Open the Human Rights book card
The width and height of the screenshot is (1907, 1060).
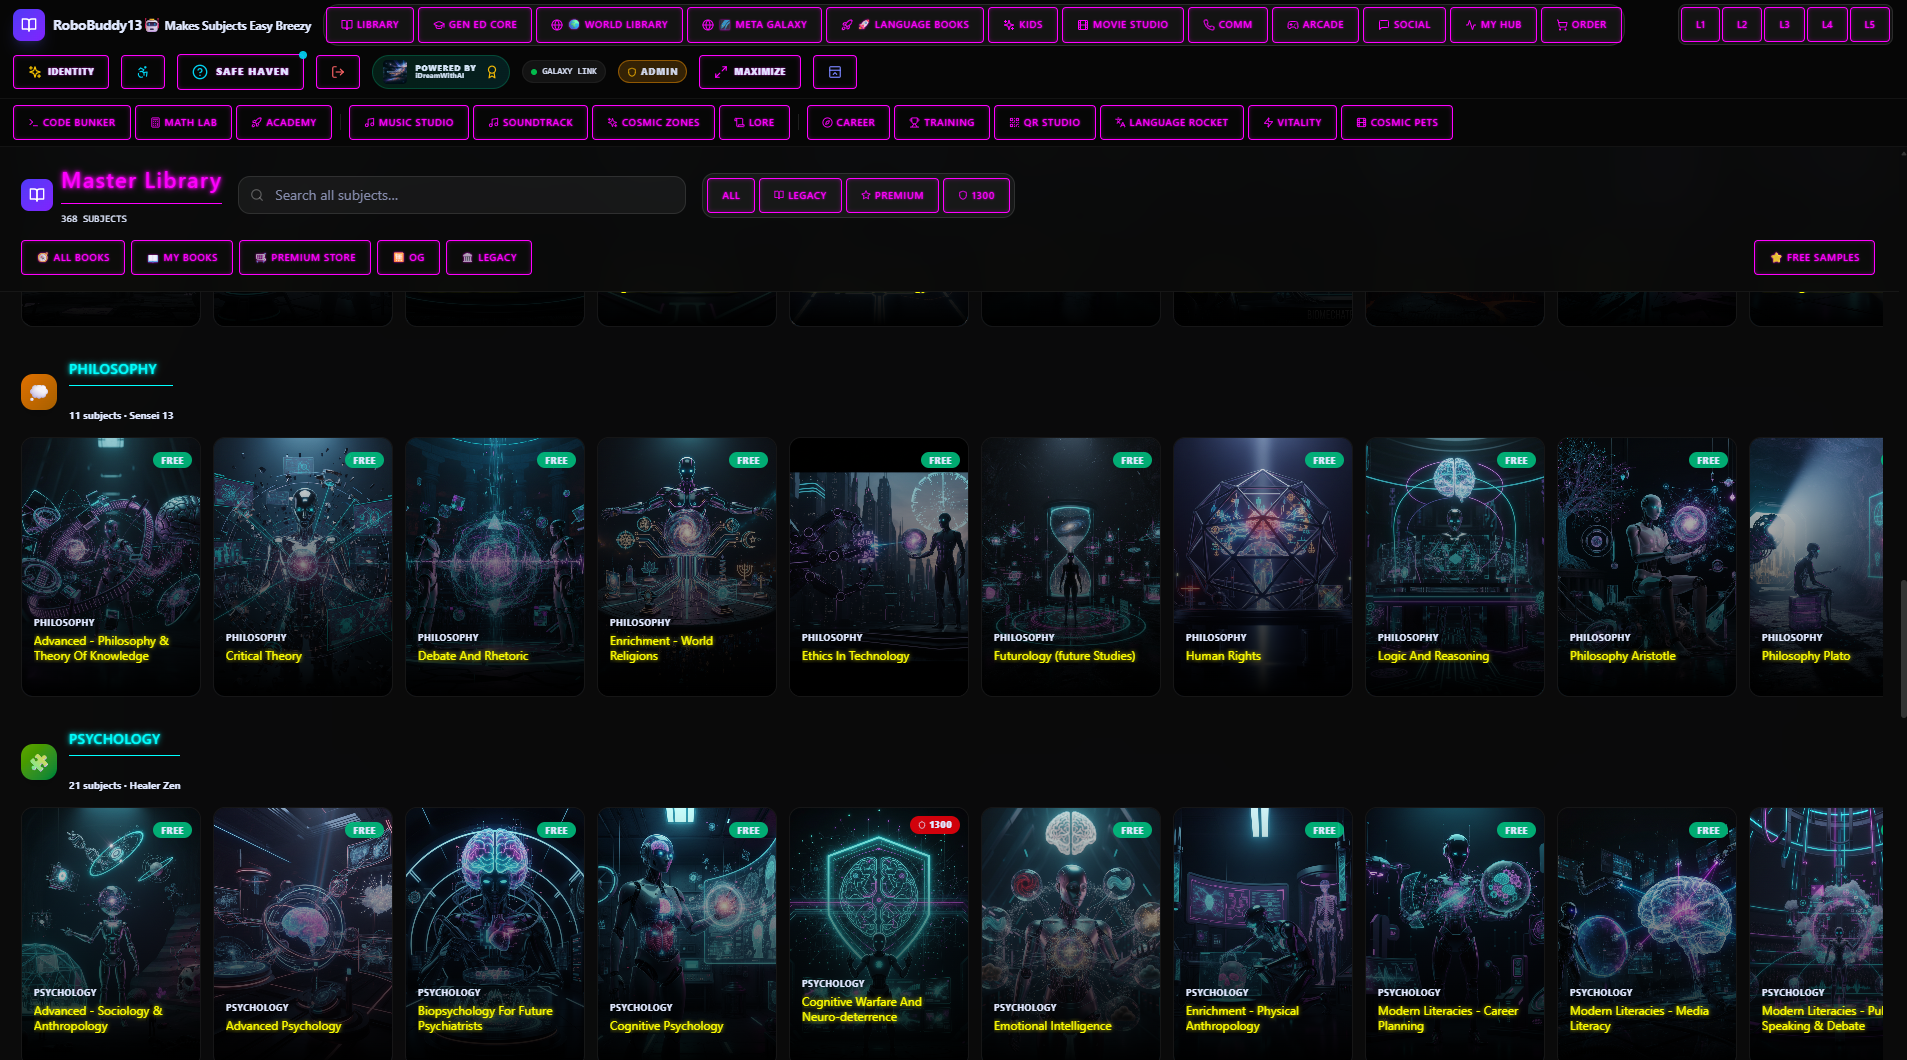[1263, 567]
